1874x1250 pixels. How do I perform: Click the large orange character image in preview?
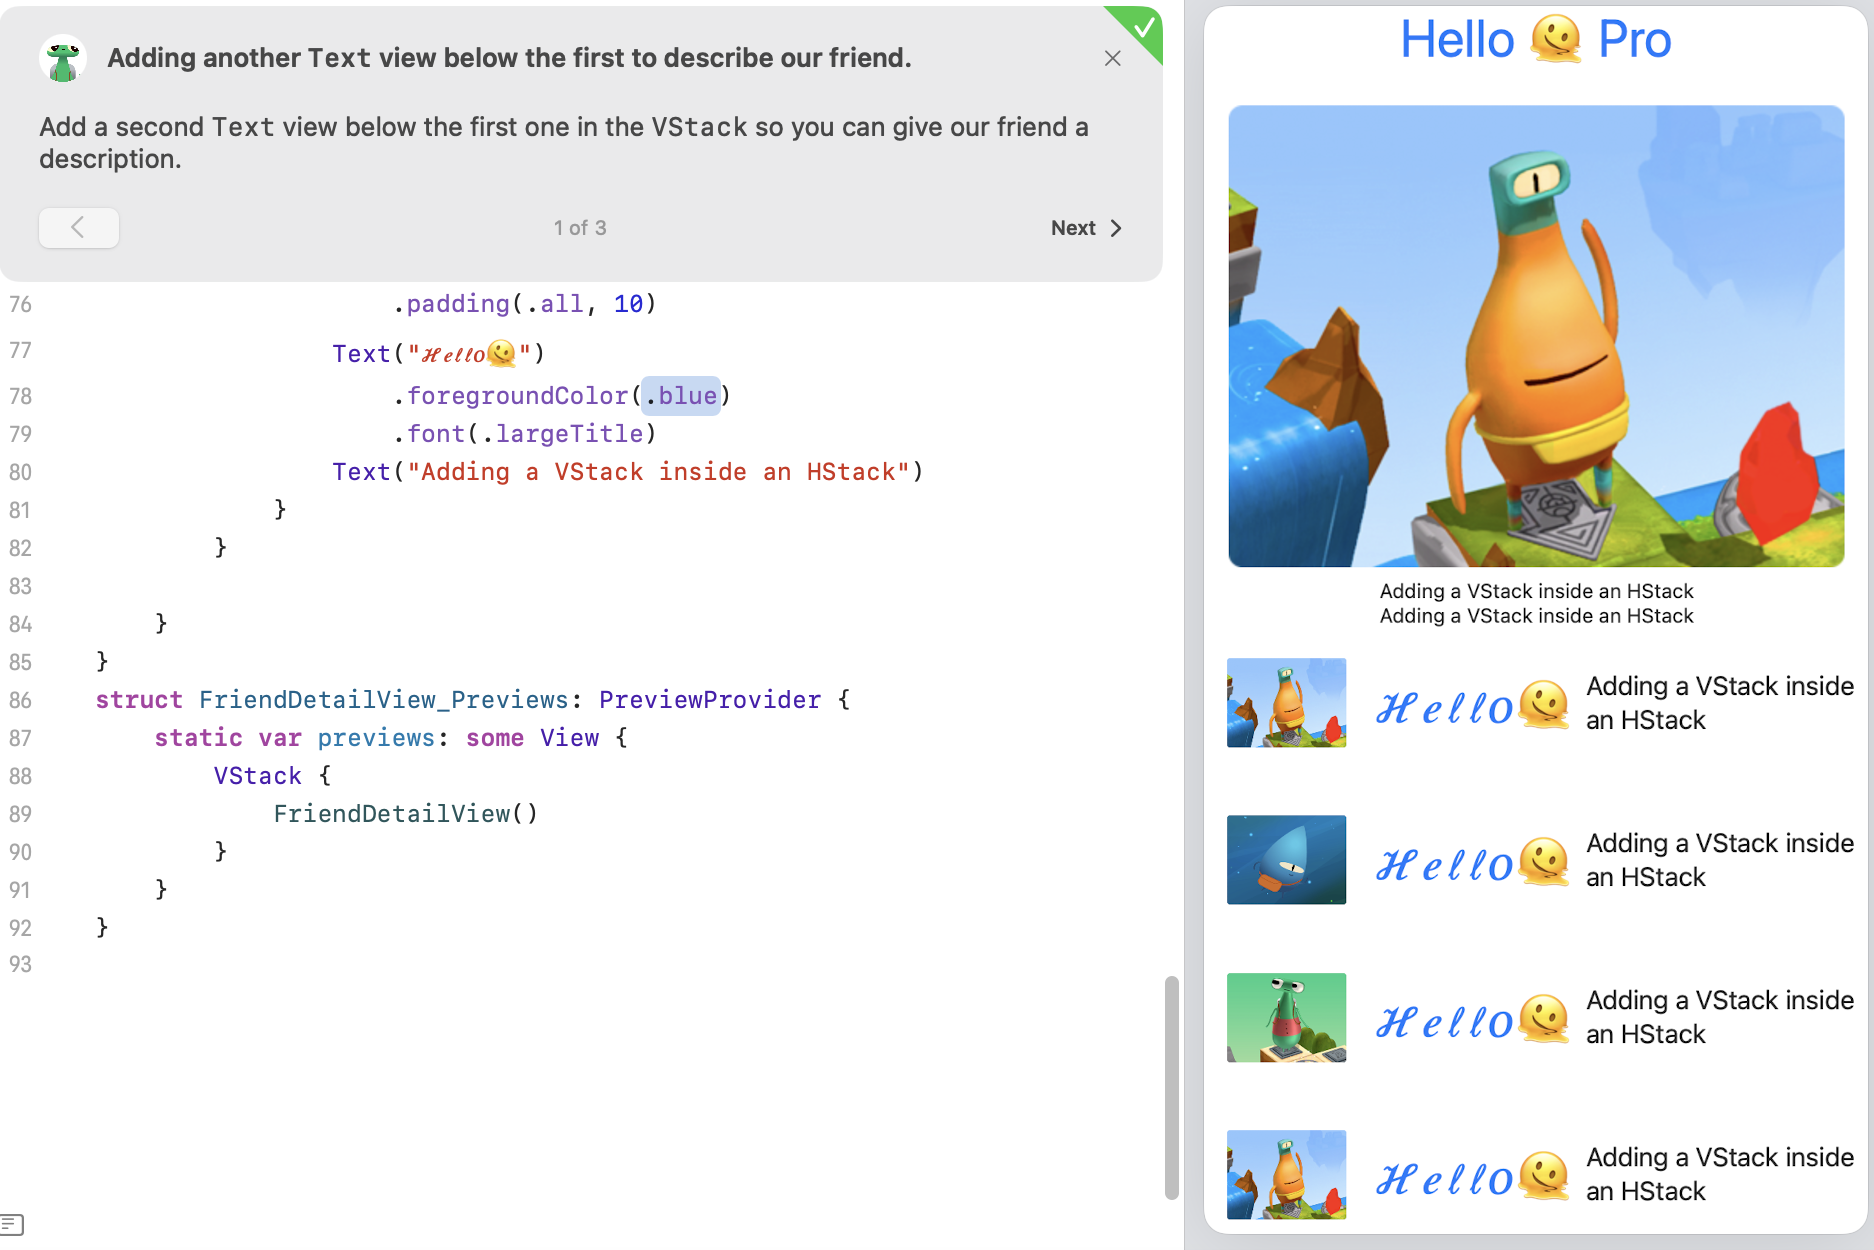(1536, 336)
